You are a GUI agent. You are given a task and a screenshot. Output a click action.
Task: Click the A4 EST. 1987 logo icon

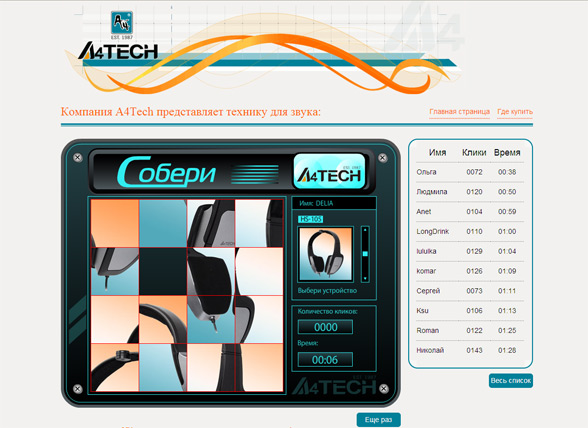click(122, 25)
